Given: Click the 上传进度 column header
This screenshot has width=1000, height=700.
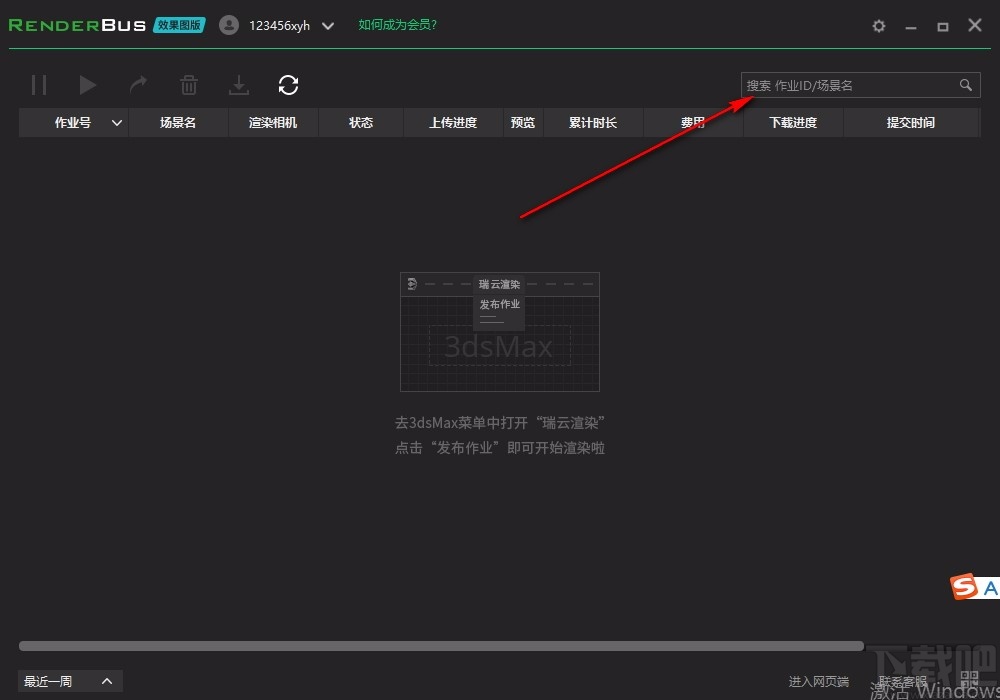Looking at the screenshot, I should tap(453, 122).
